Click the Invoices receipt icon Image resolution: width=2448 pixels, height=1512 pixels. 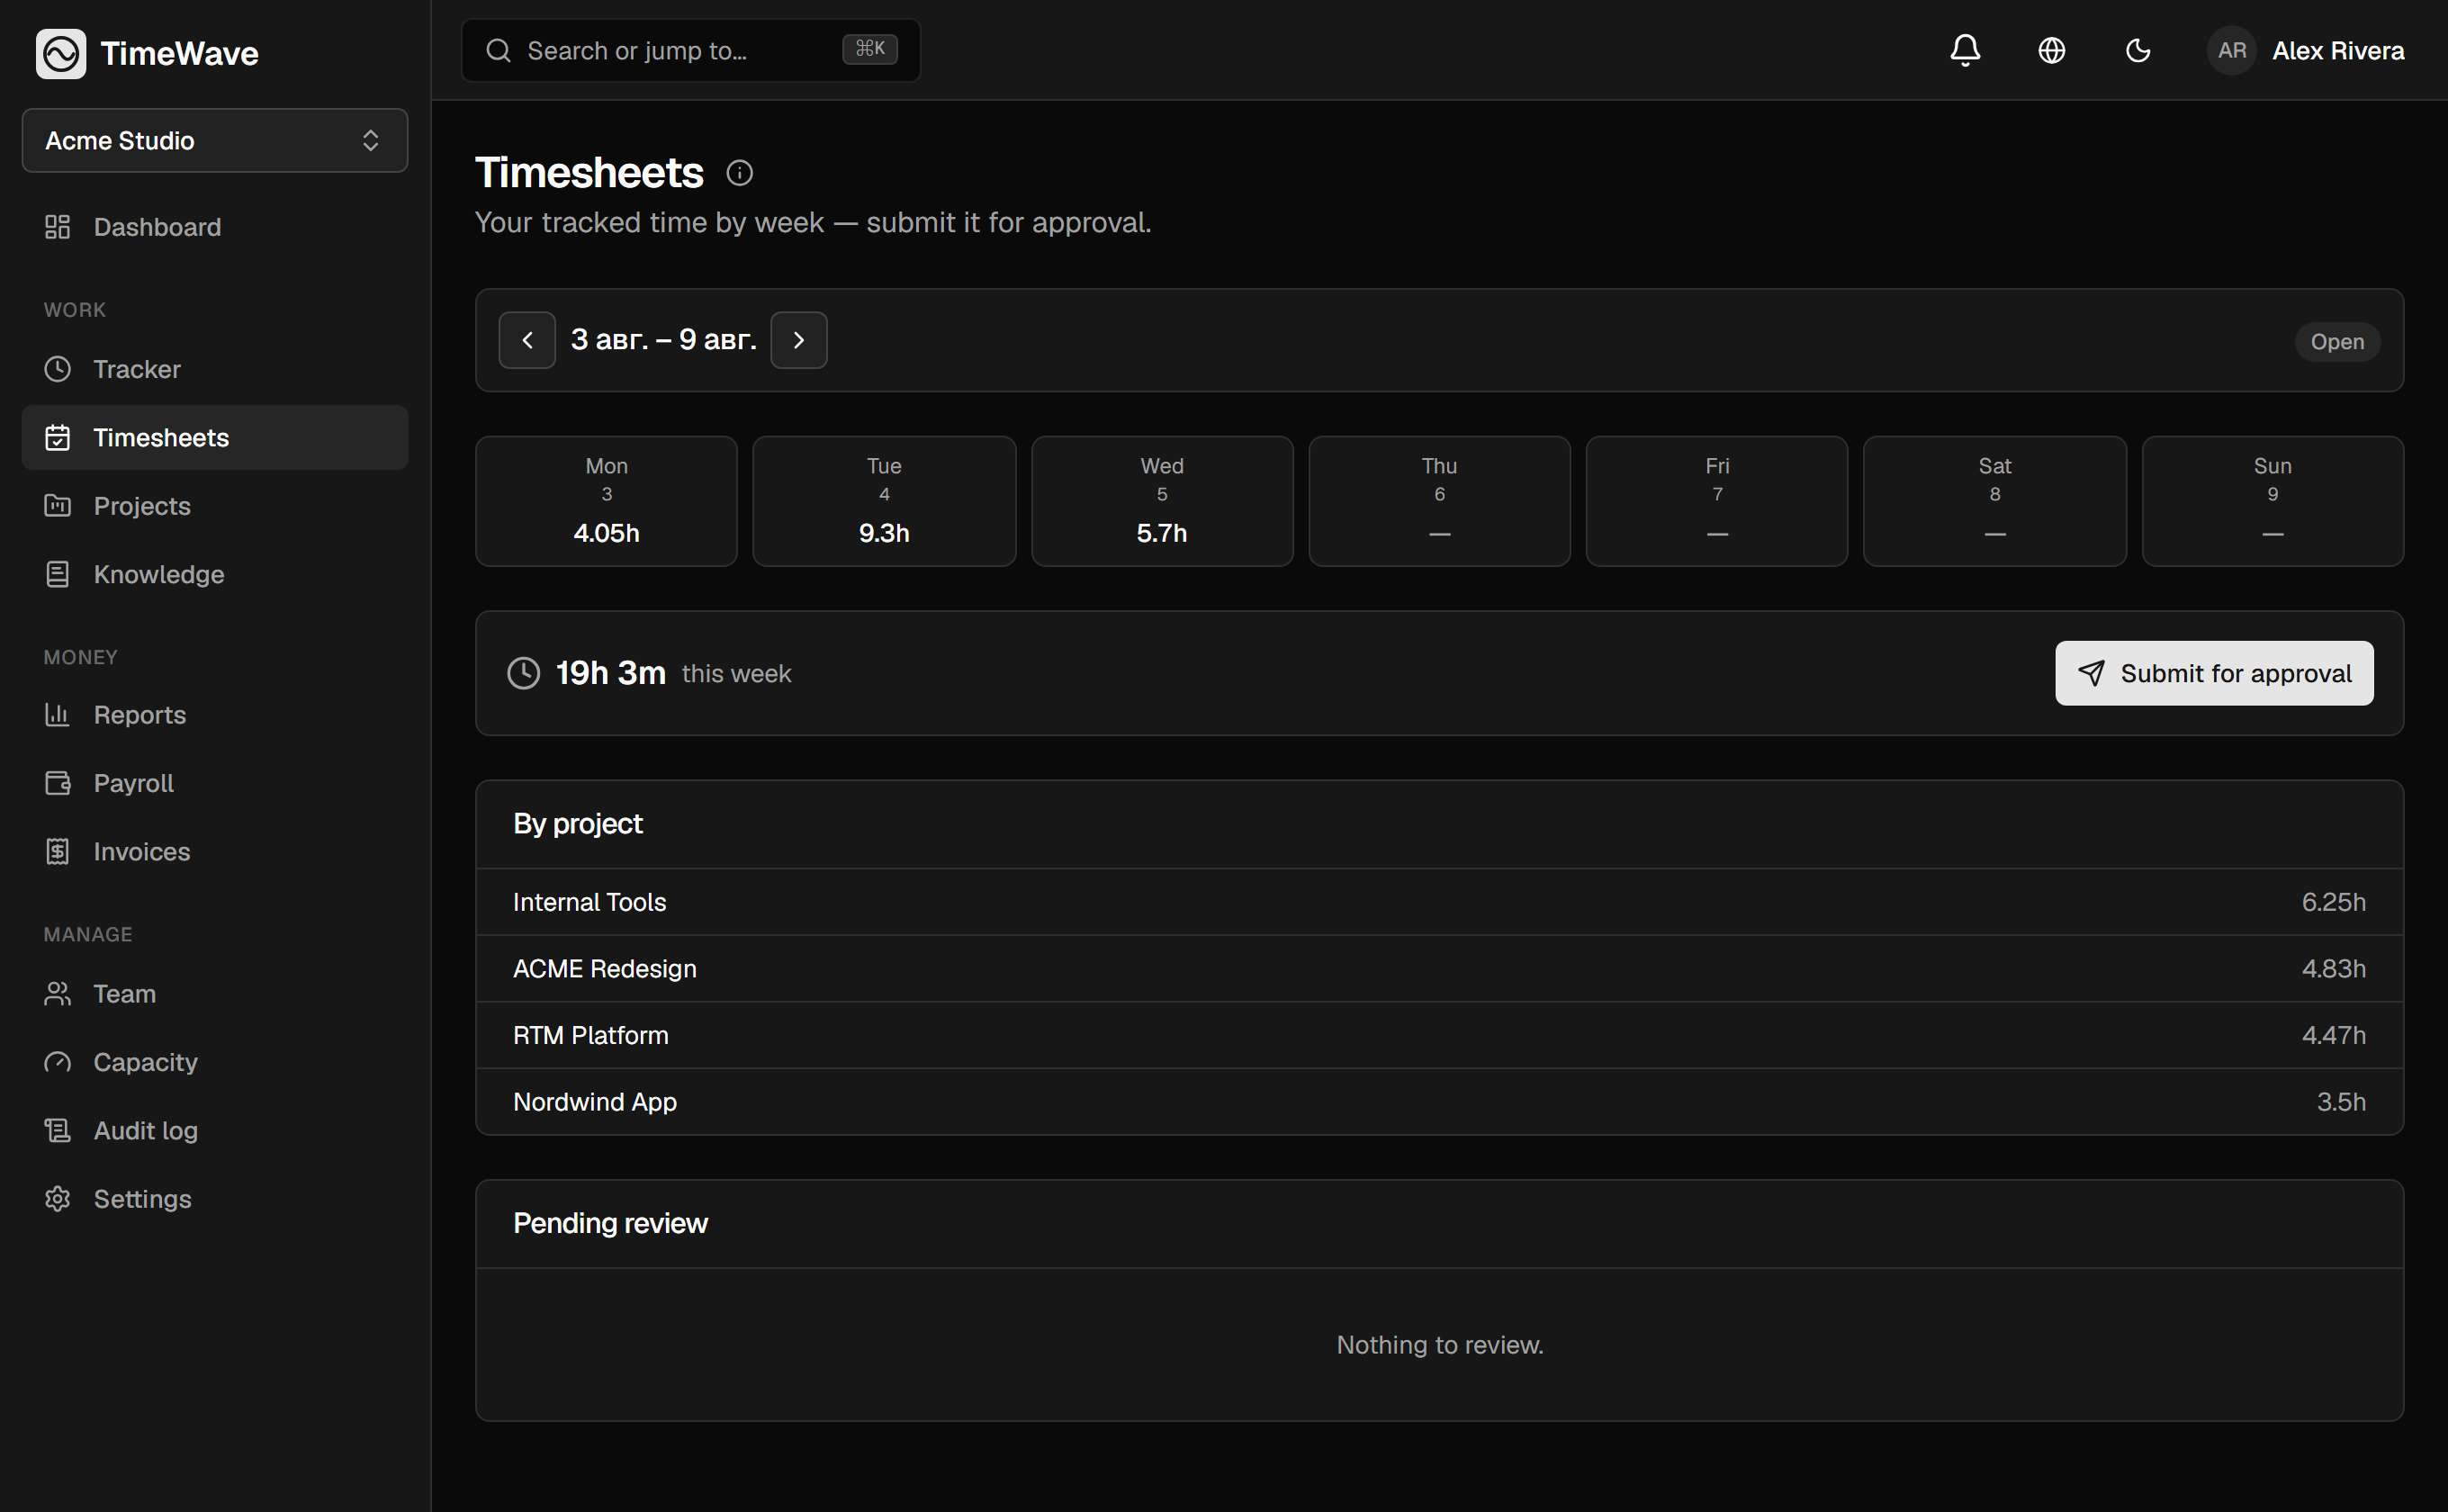58,851
